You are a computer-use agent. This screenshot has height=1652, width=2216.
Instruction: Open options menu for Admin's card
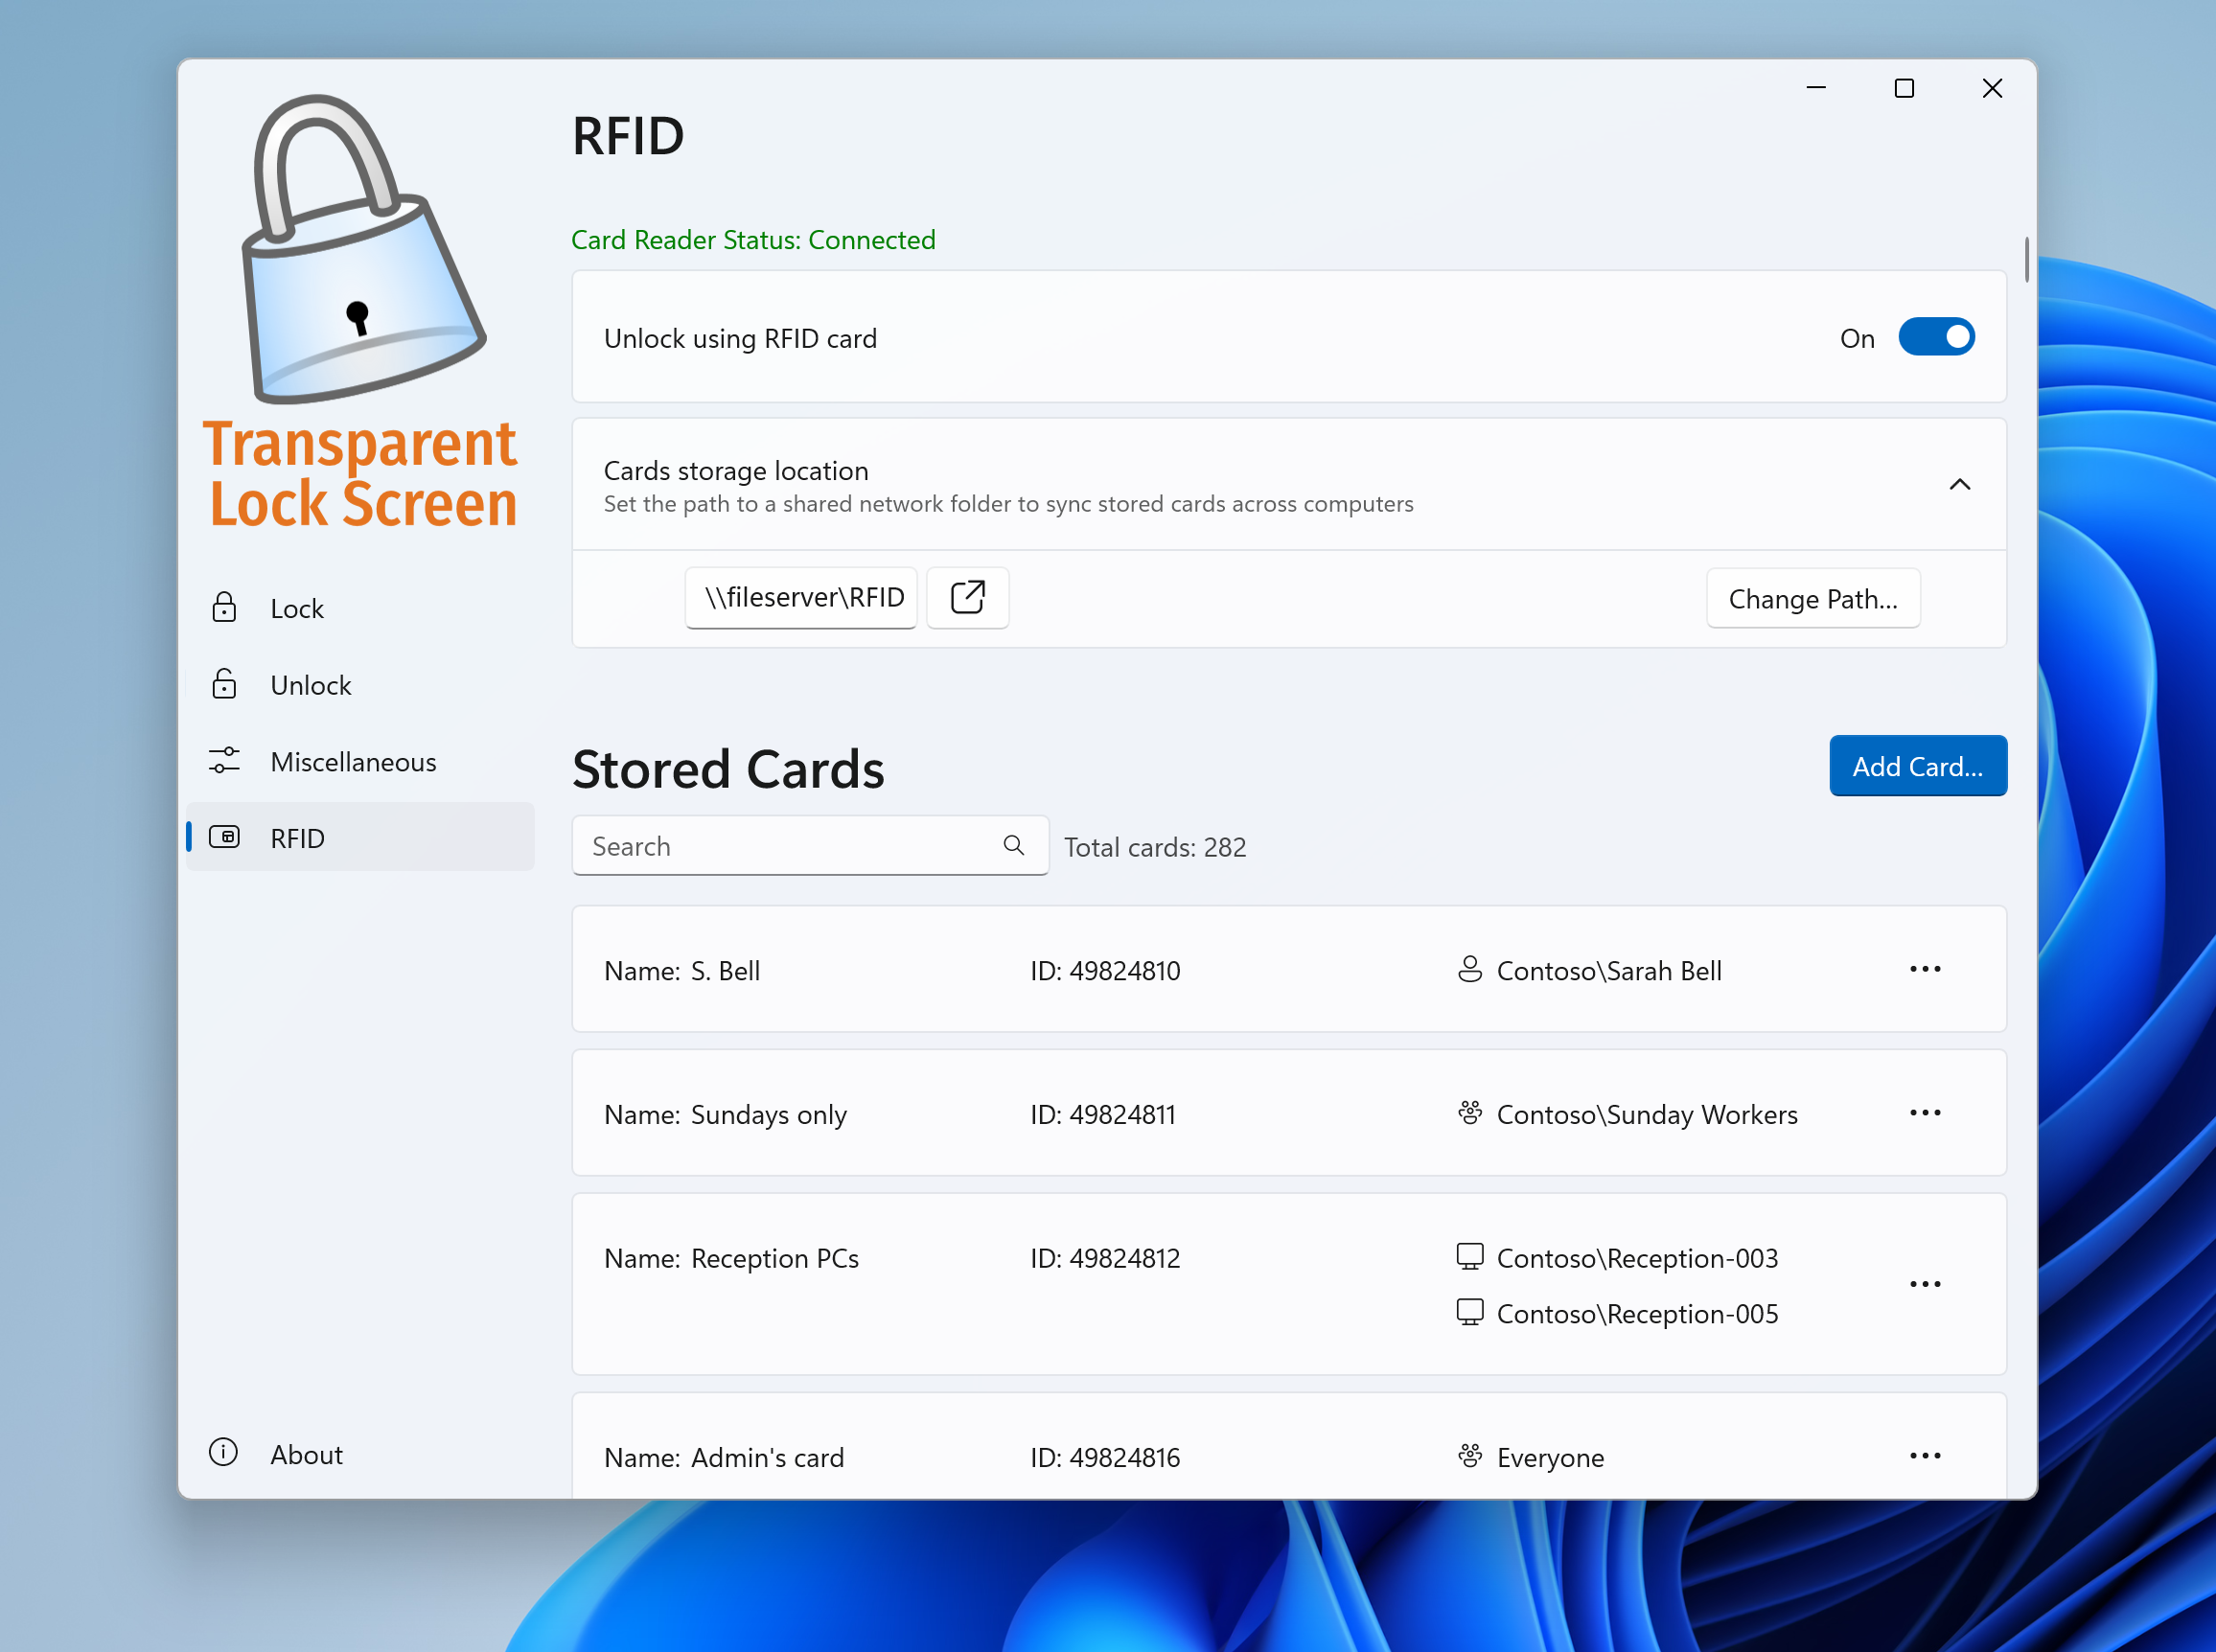click(1925, 1456)
